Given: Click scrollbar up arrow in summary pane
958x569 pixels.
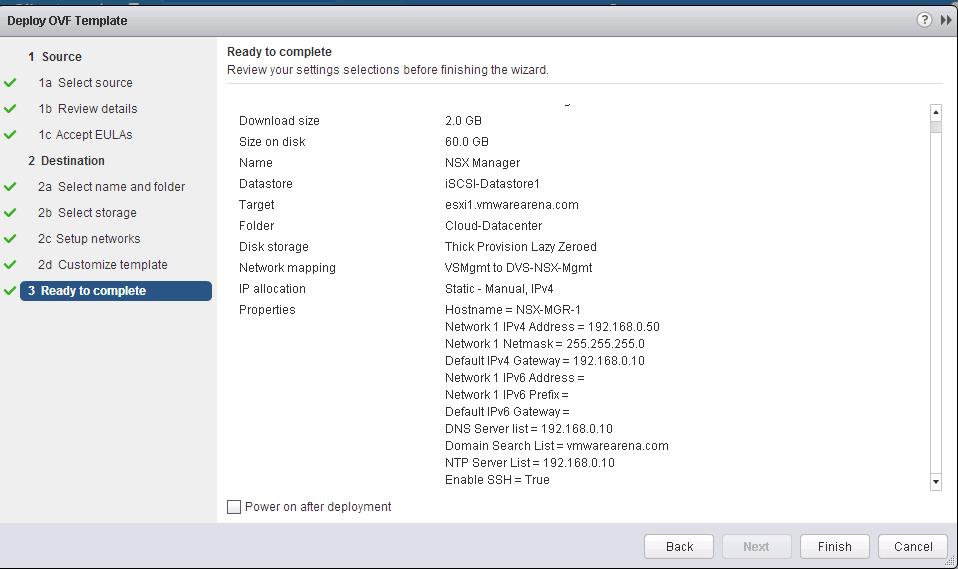Looking at the screenshot, I should (x=935, y=112).
